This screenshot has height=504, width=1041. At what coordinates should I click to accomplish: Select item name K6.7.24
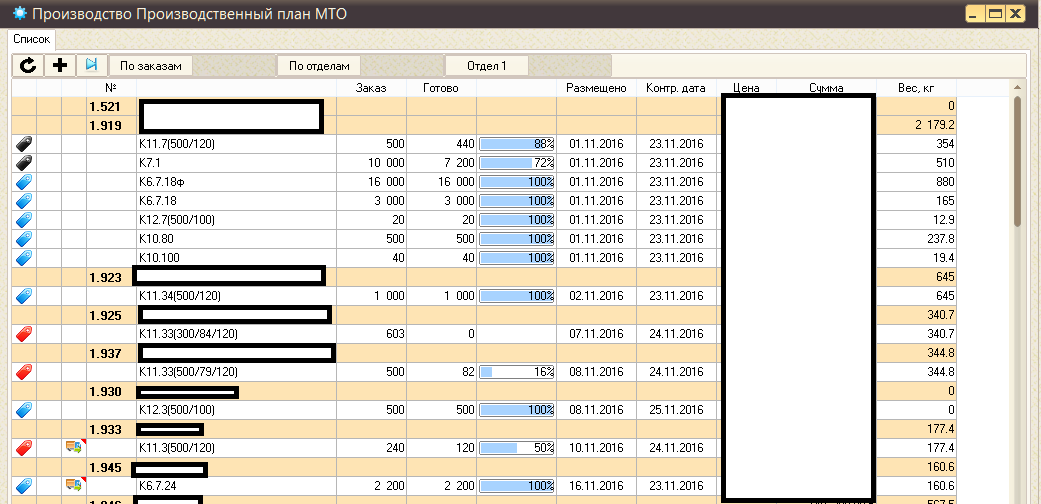(157, 486)
